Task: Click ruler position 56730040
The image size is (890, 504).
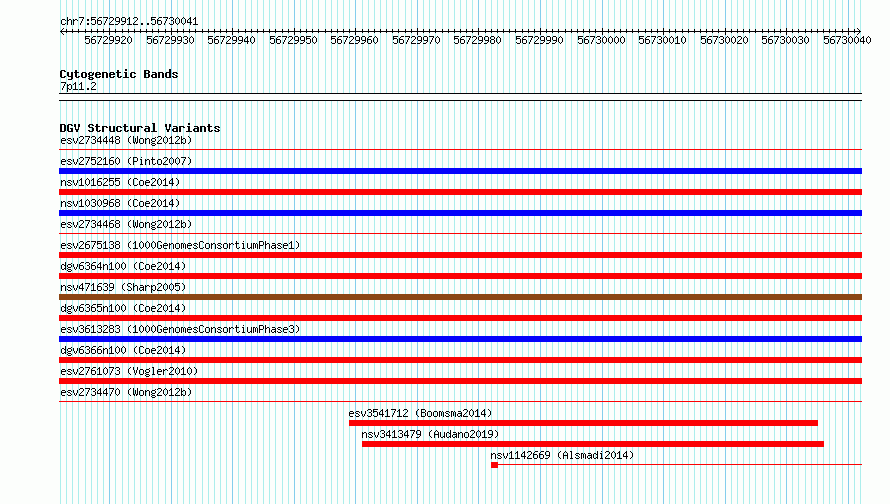Action: [847, 40]
